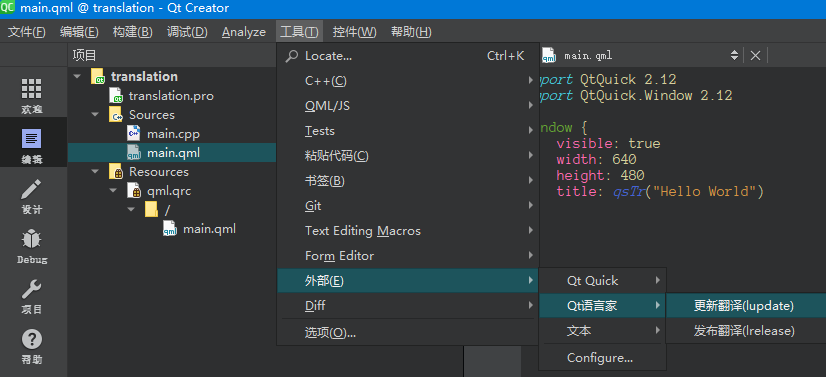Collapse the Resources folder
This screenshot has height=377, width=826.
click(x=95, y=172)
